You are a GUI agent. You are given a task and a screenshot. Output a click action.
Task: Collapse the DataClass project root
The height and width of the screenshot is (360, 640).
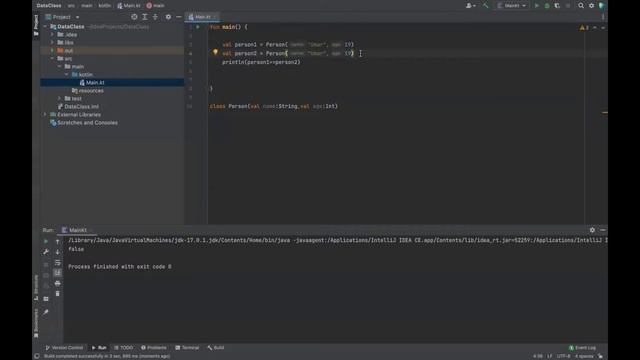pyautogui.click(x=45, y=27)
